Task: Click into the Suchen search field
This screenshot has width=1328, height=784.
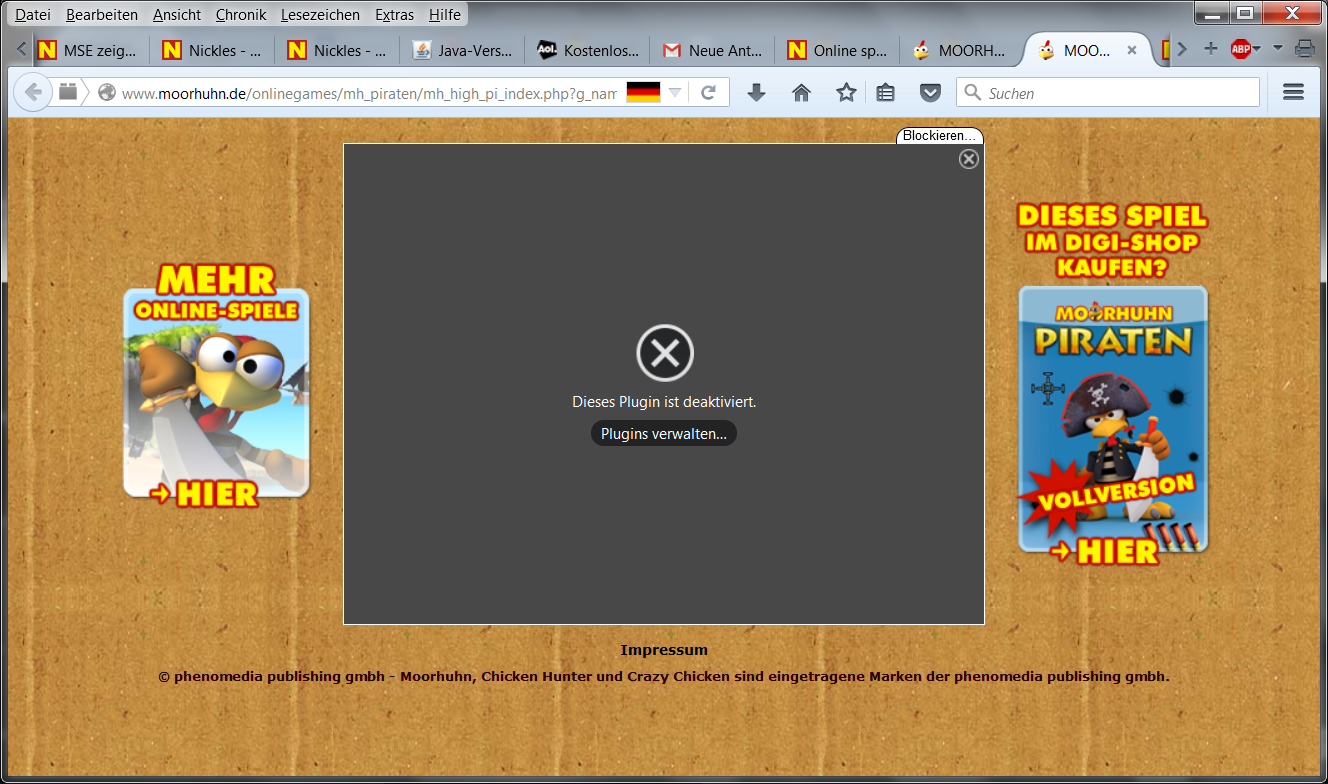Action: [x=1108, y=93]
